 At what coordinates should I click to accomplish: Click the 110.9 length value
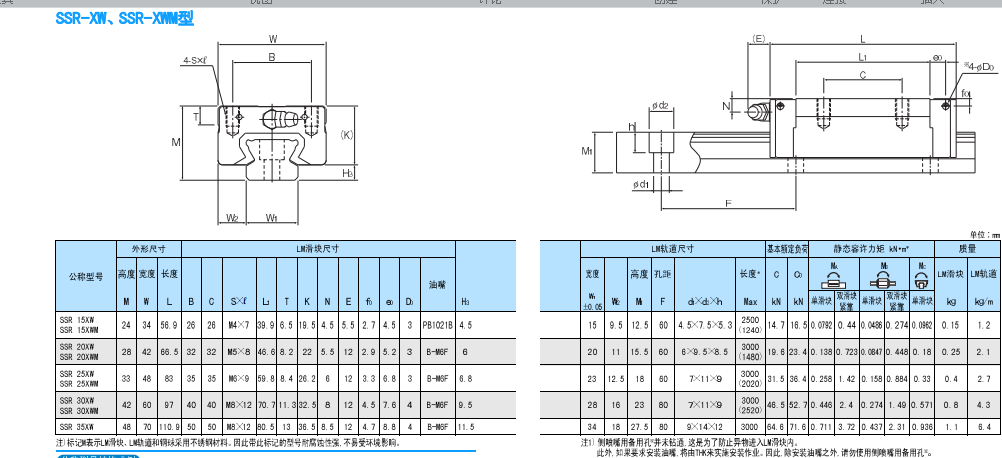(x=170, y=426)
